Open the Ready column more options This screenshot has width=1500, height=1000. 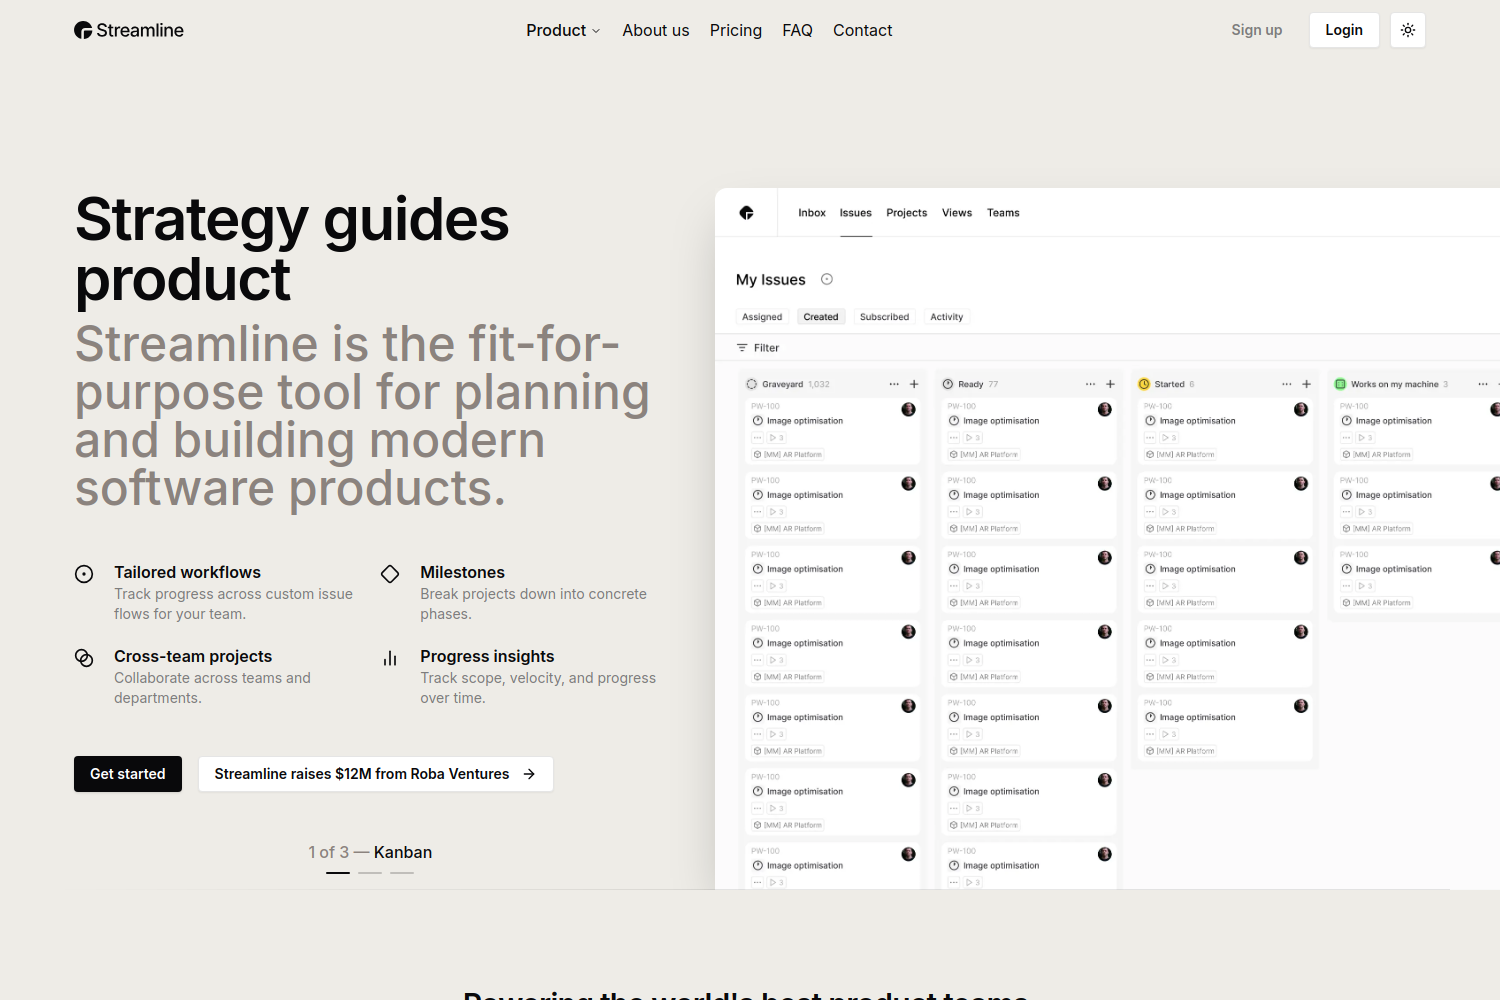(x=1090, y=384)
